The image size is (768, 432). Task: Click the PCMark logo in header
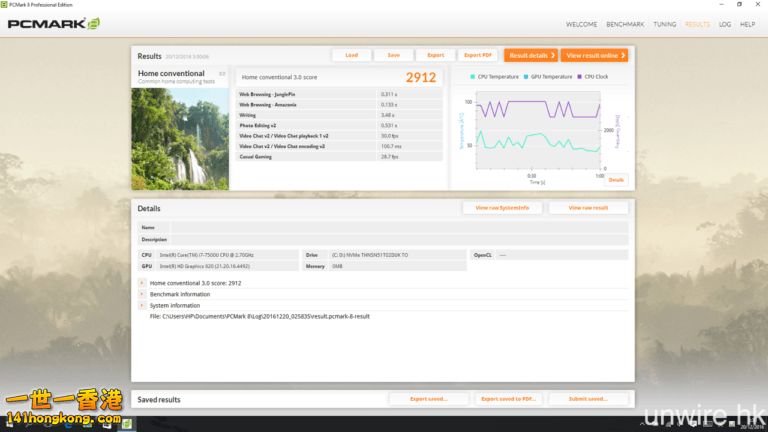coord(54,24)
